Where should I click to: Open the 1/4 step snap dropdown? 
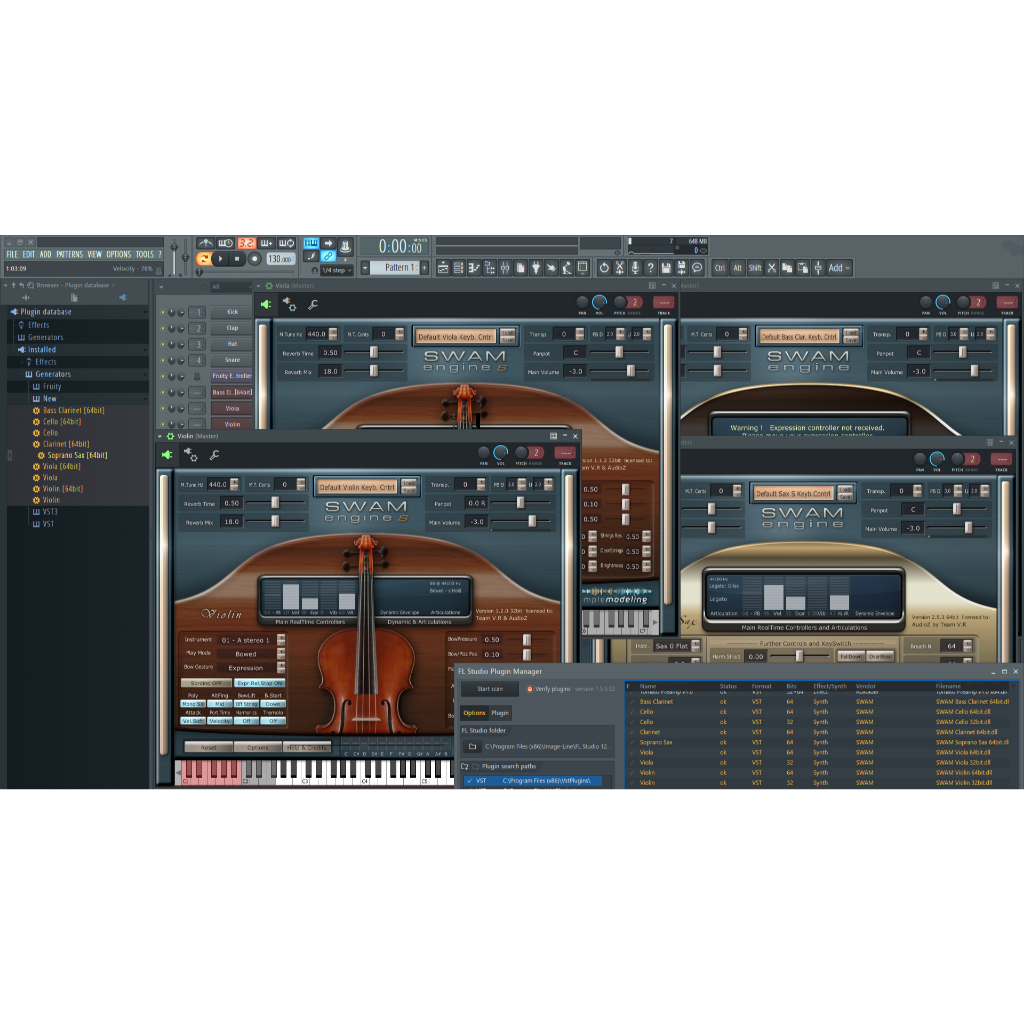click(334, 270)
